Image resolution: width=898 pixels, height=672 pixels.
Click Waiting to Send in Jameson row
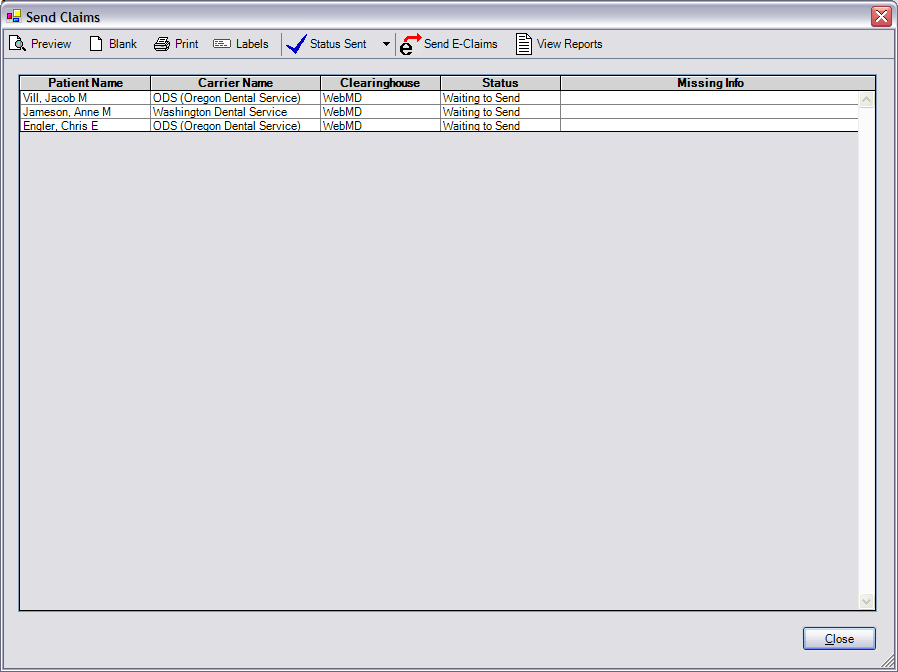click(501, 112)
